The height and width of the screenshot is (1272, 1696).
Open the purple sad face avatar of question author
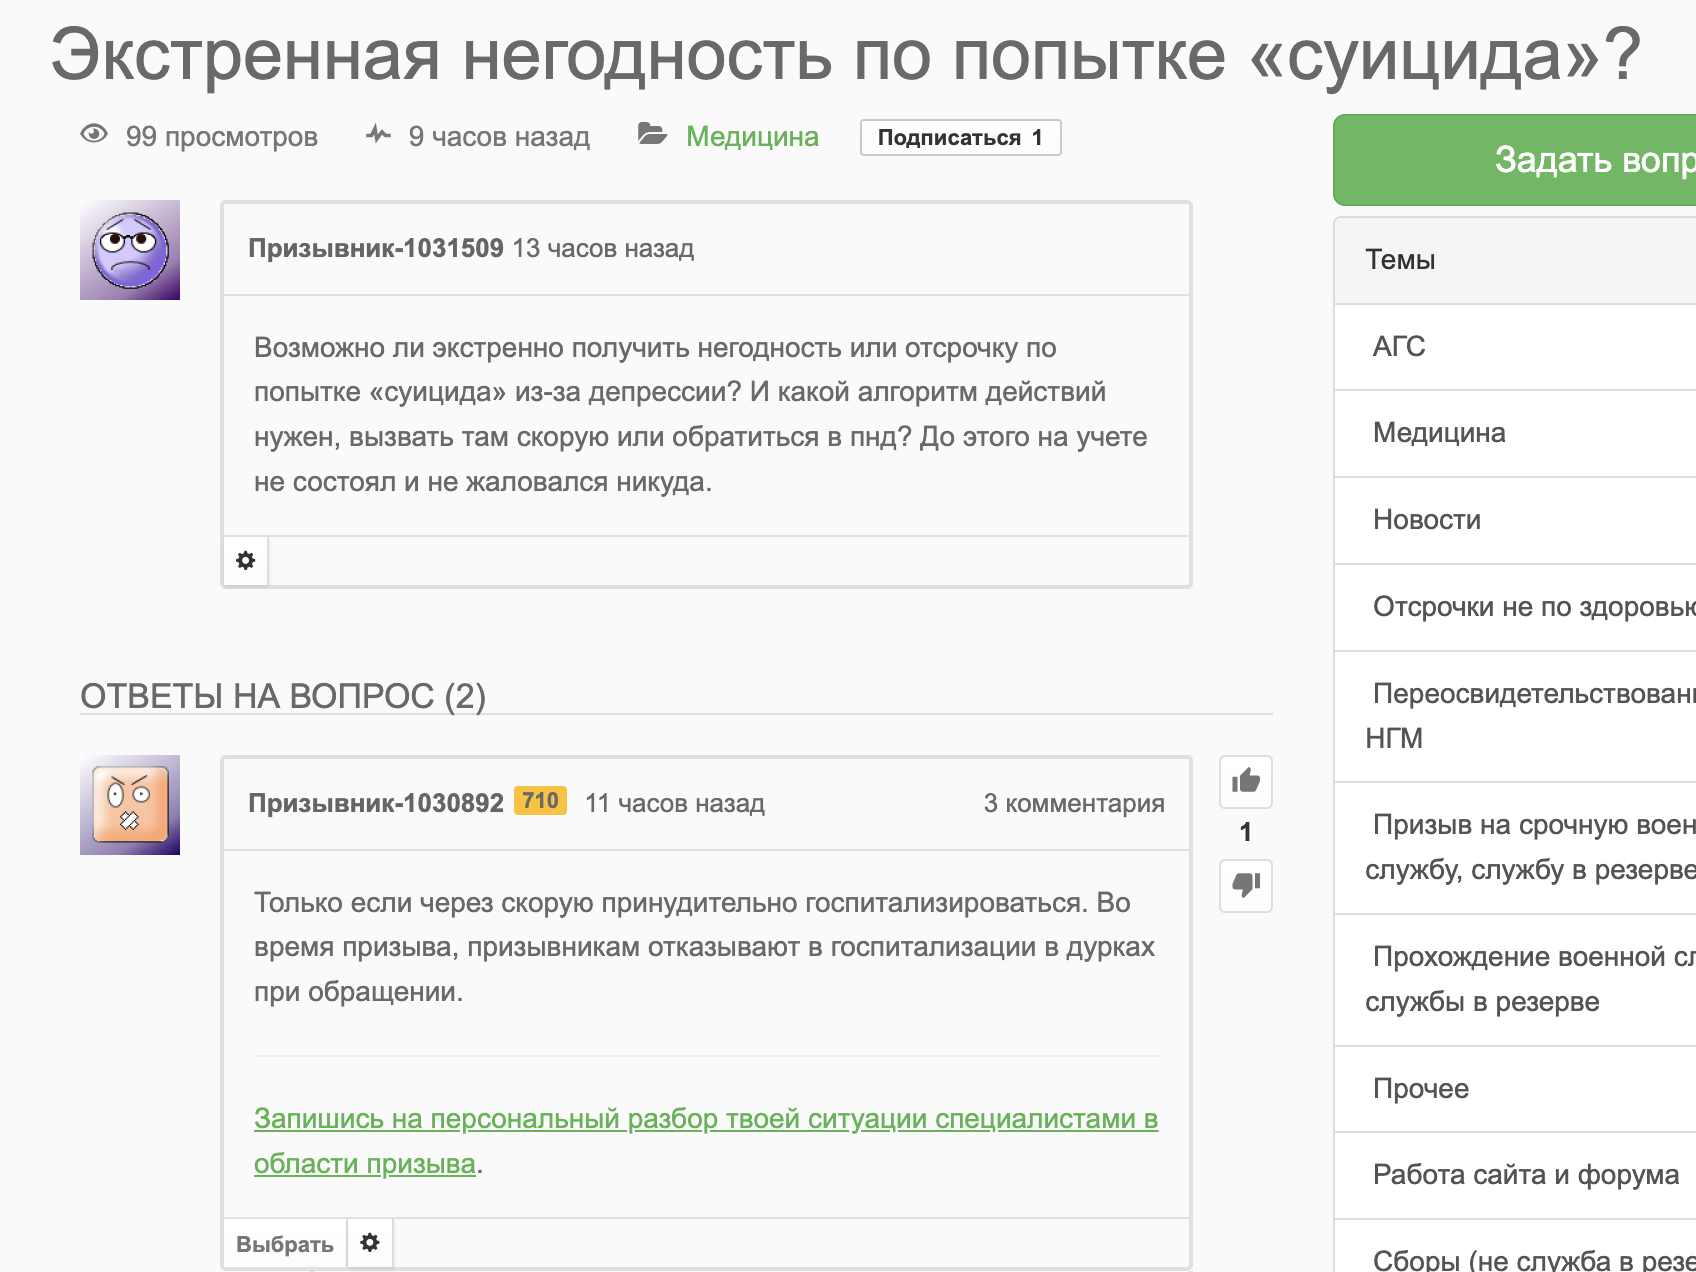(x=130, y=250)
